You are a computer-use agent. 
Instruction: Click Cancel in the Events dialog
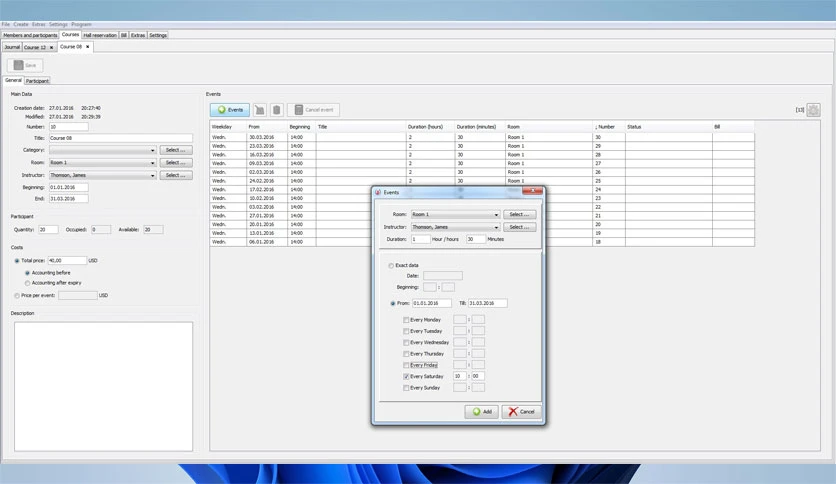tap(521, 412)
